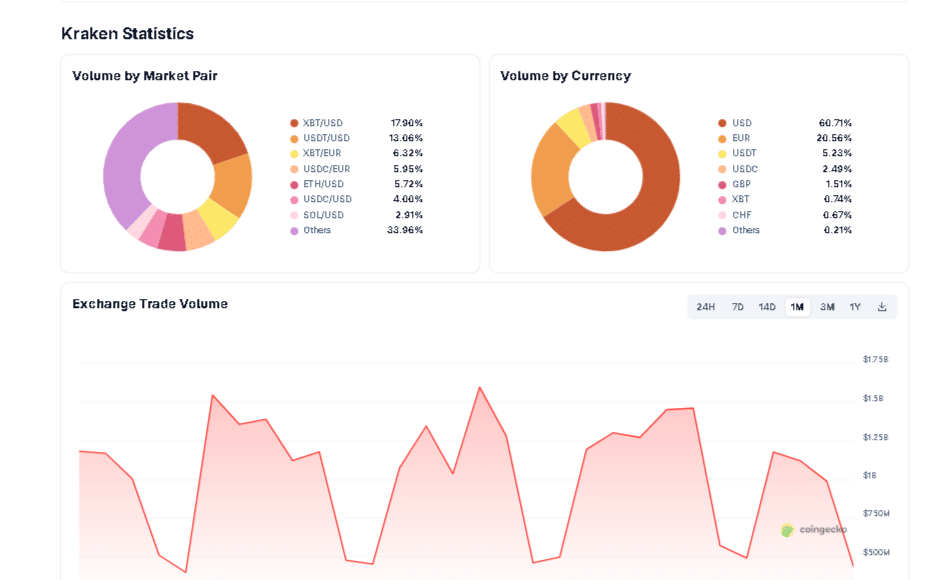This screenshot has width=951, height=580.
Task: Click the EUR legend color dot
Action: click(x=722, y=138)
